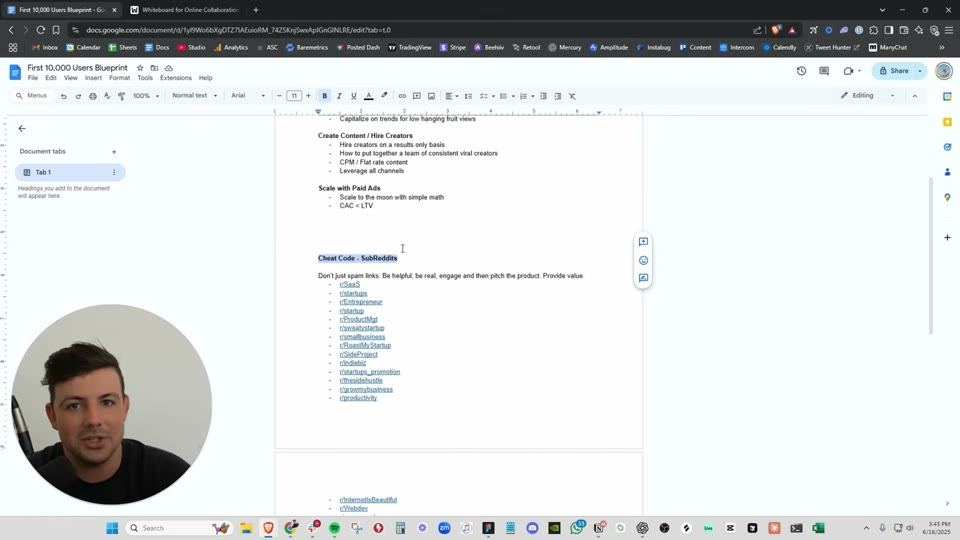The height and width of the screenshot is (540, 960).
Task: Open the checklist options dropdown
Action: coord(487,96)
